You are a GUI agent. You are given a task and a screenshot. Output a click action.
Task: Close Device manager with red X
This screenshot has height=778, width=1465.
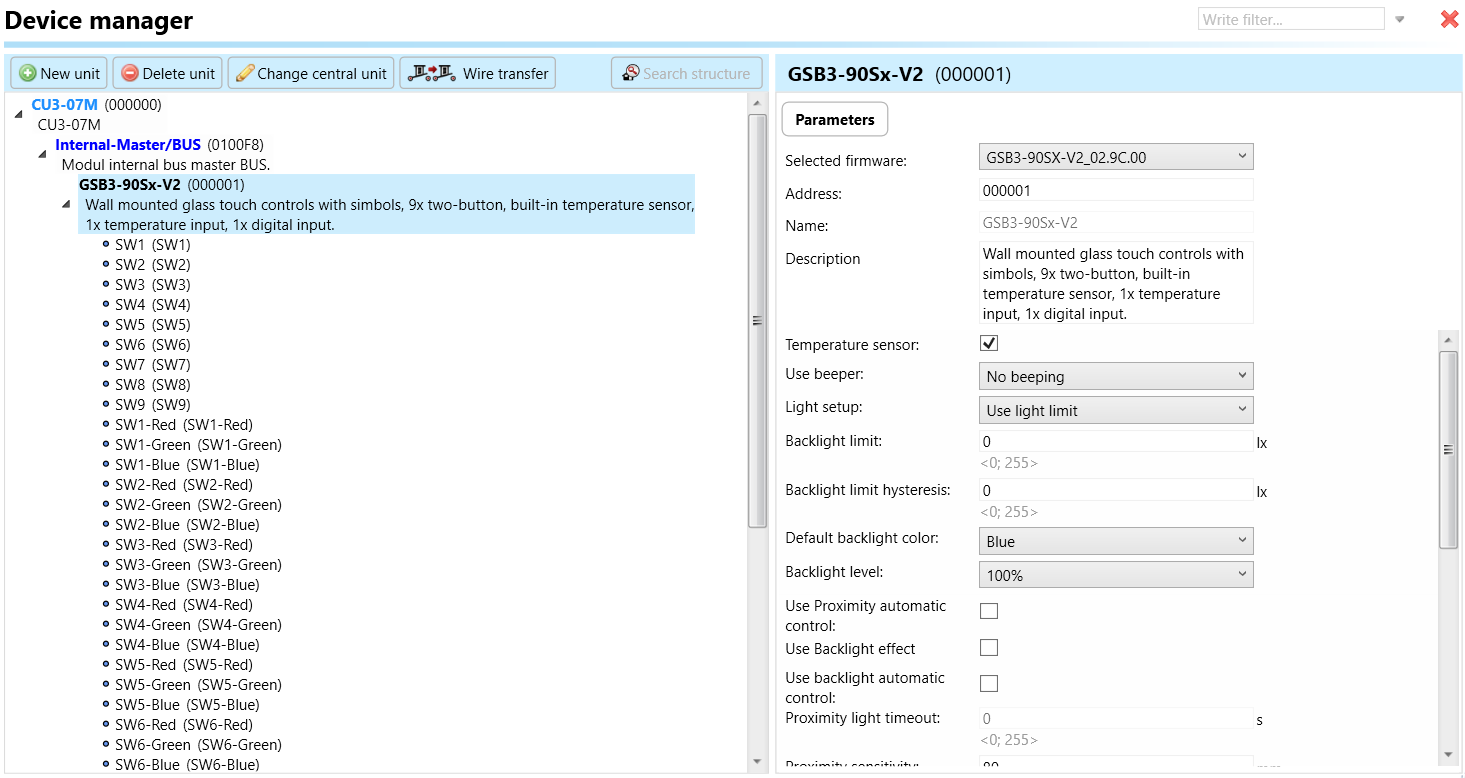[1449, 19]
